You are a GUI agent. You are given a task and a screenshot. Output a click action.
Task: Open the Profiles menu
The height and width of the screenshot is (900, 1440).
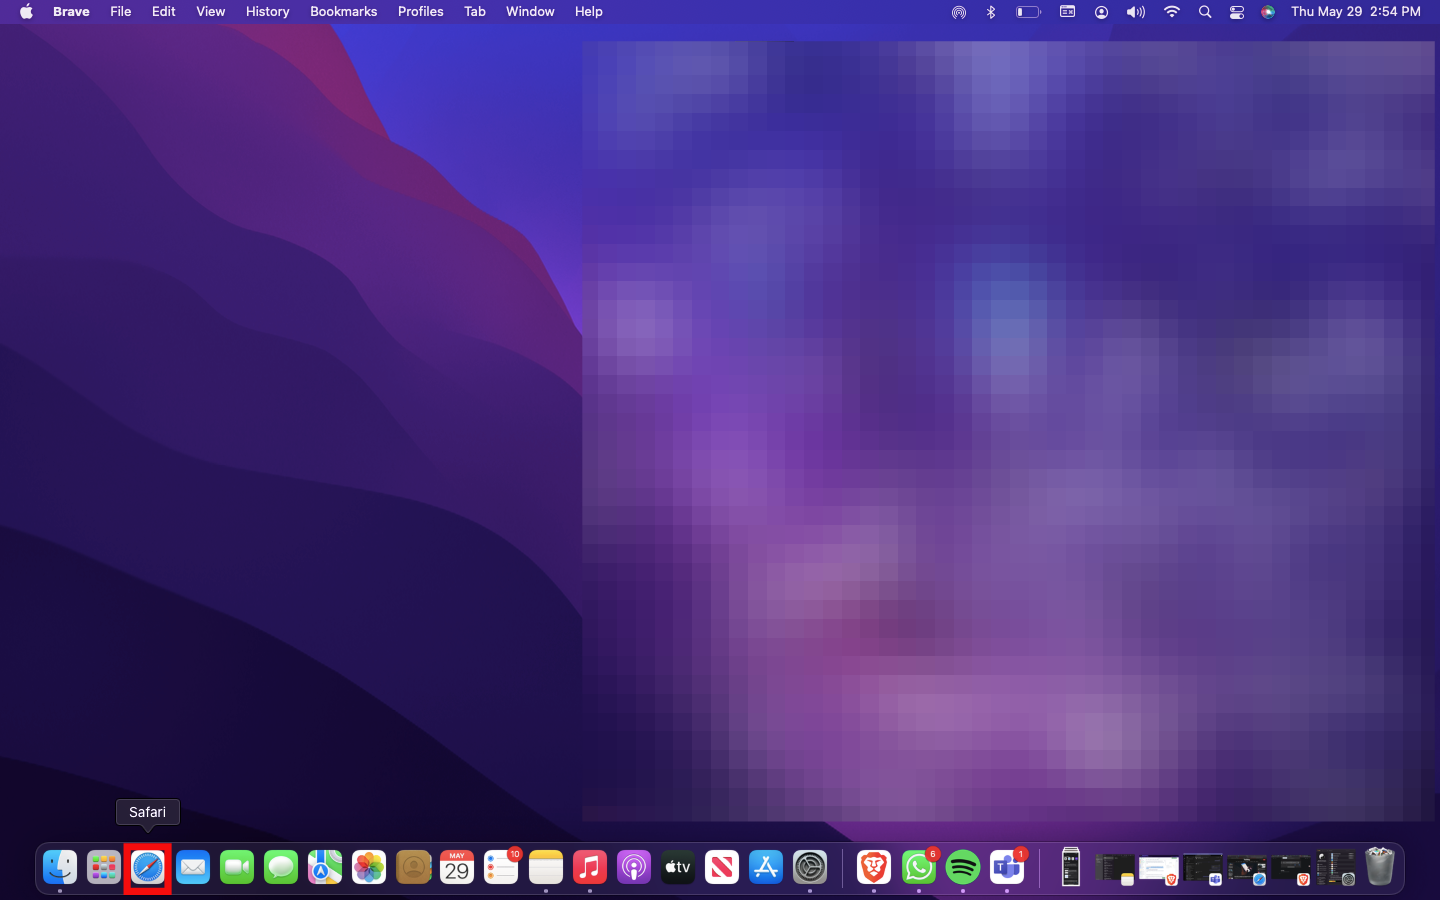420,12
